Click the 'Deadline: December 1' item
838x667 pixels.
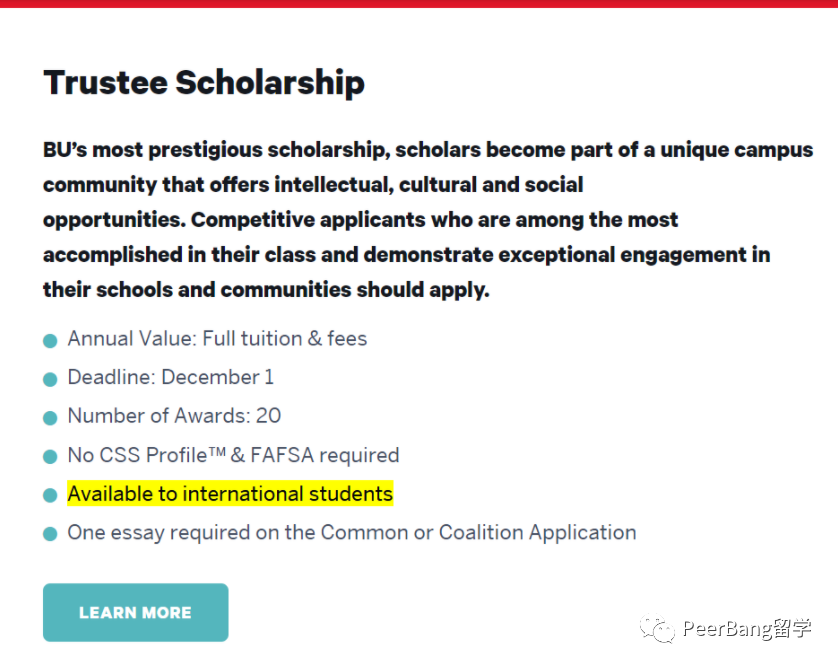tap(170, 377)
